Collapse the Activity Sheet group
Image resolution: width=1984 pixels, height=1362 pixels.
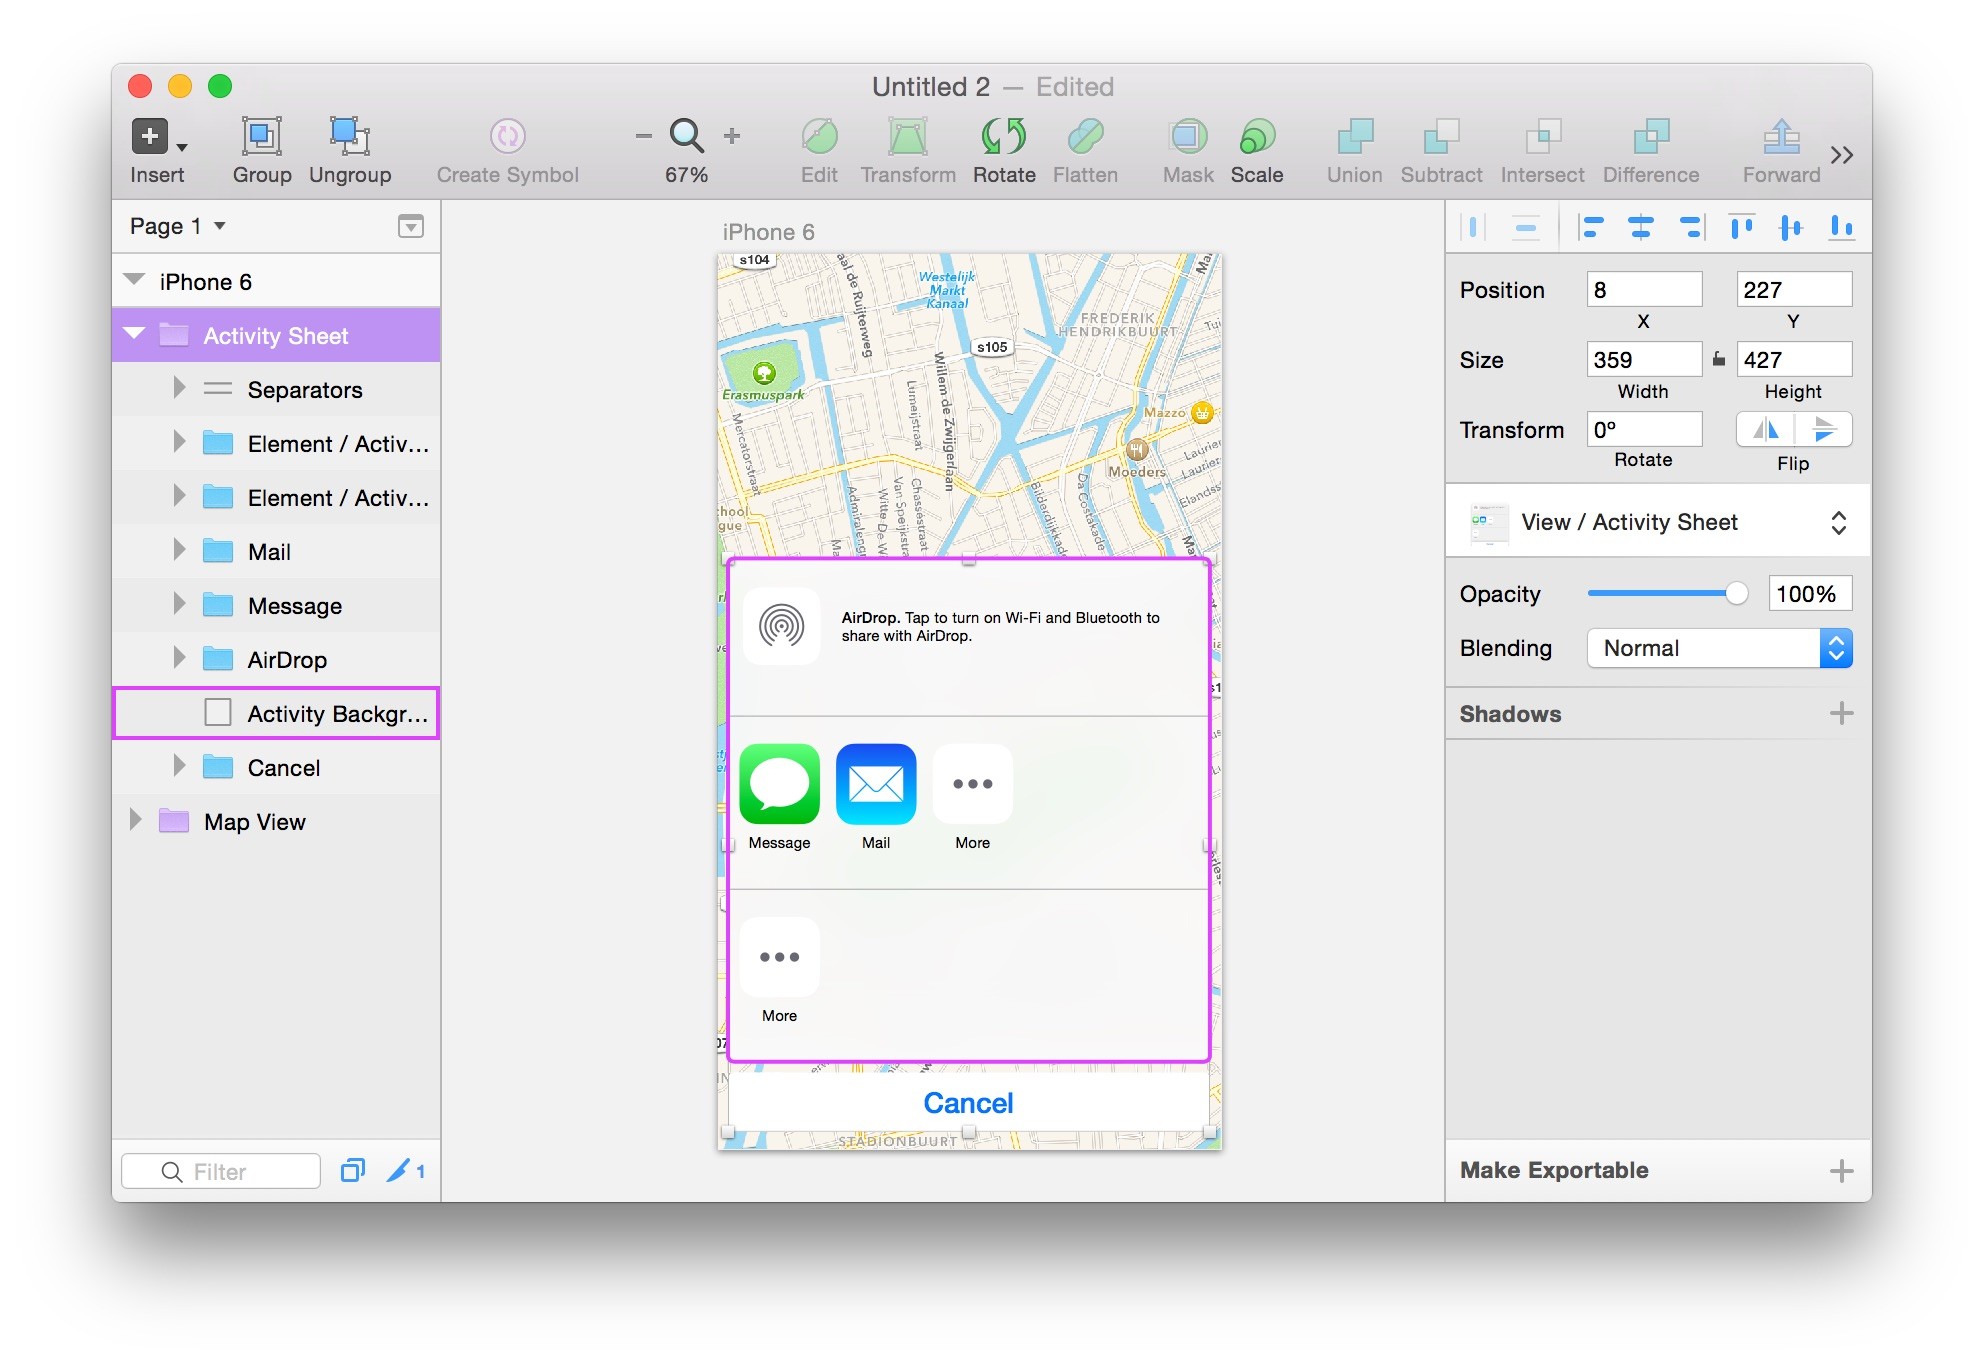tap(135, 334)
